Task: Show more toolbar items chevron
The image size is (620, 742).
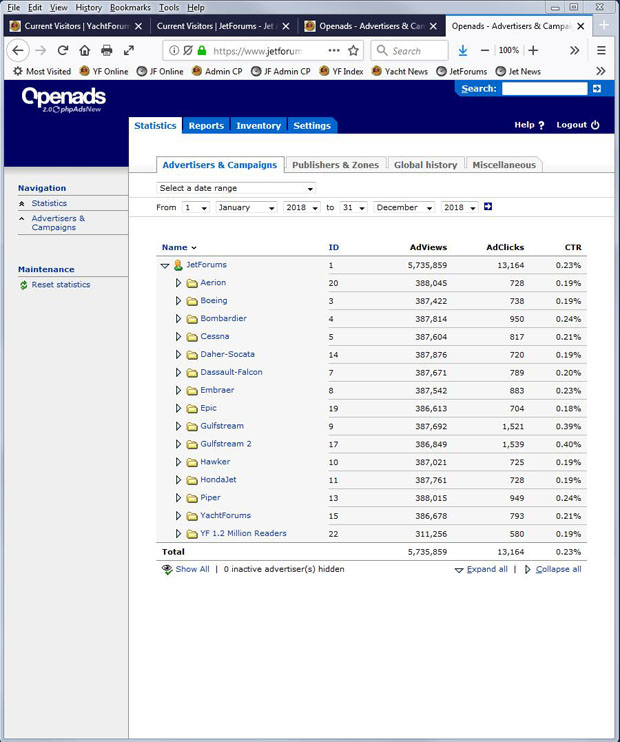Action: click(575, 50)
